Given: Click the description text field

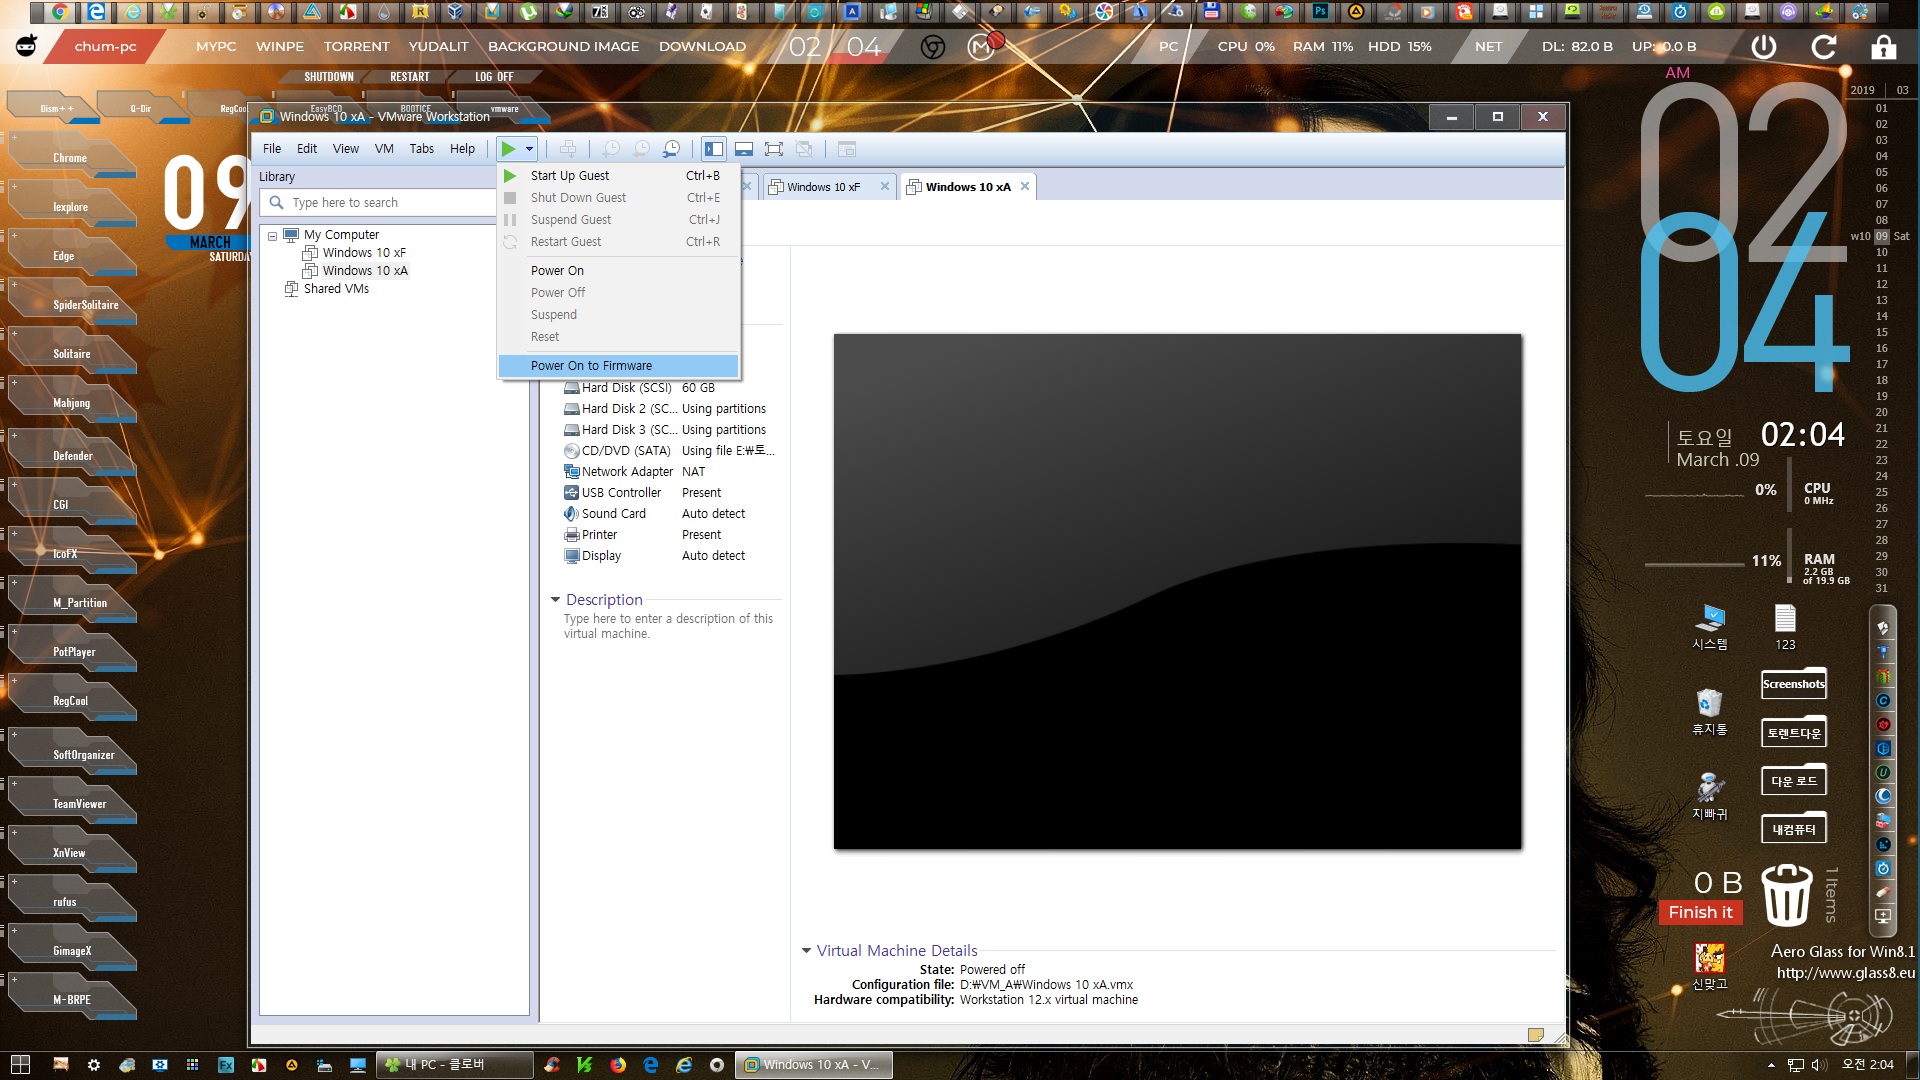Looking at the screenshot, I should click(x=668, y=626).
